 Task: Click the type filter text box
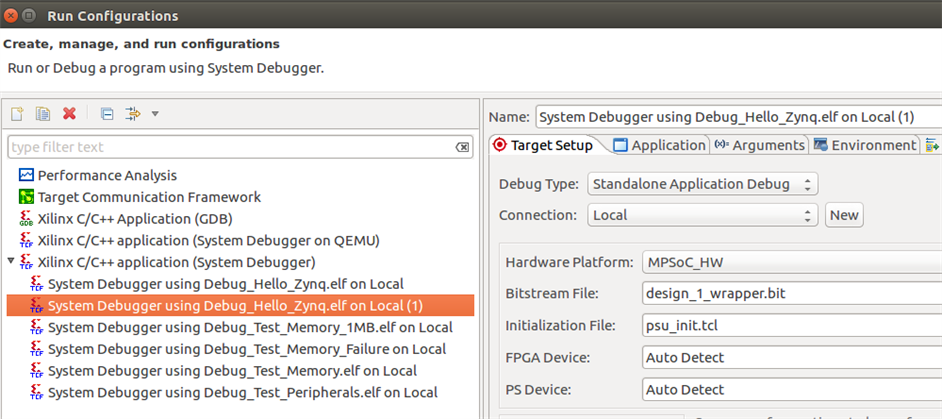point(230,147)
